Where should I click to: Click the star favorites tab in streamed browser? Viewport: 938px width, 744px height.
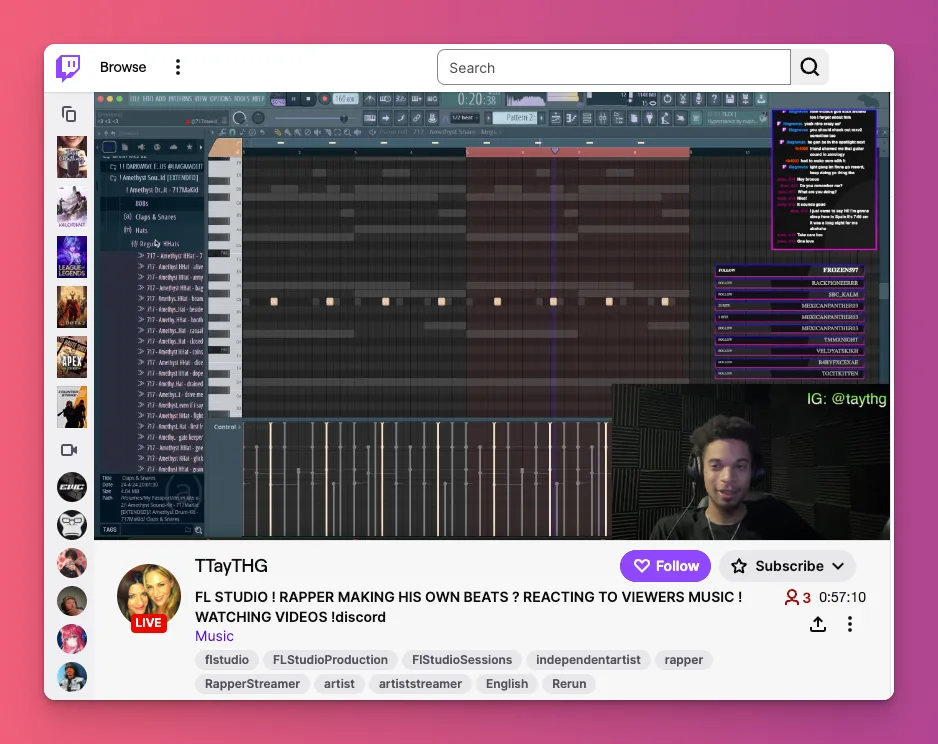(x=190, y=147)
